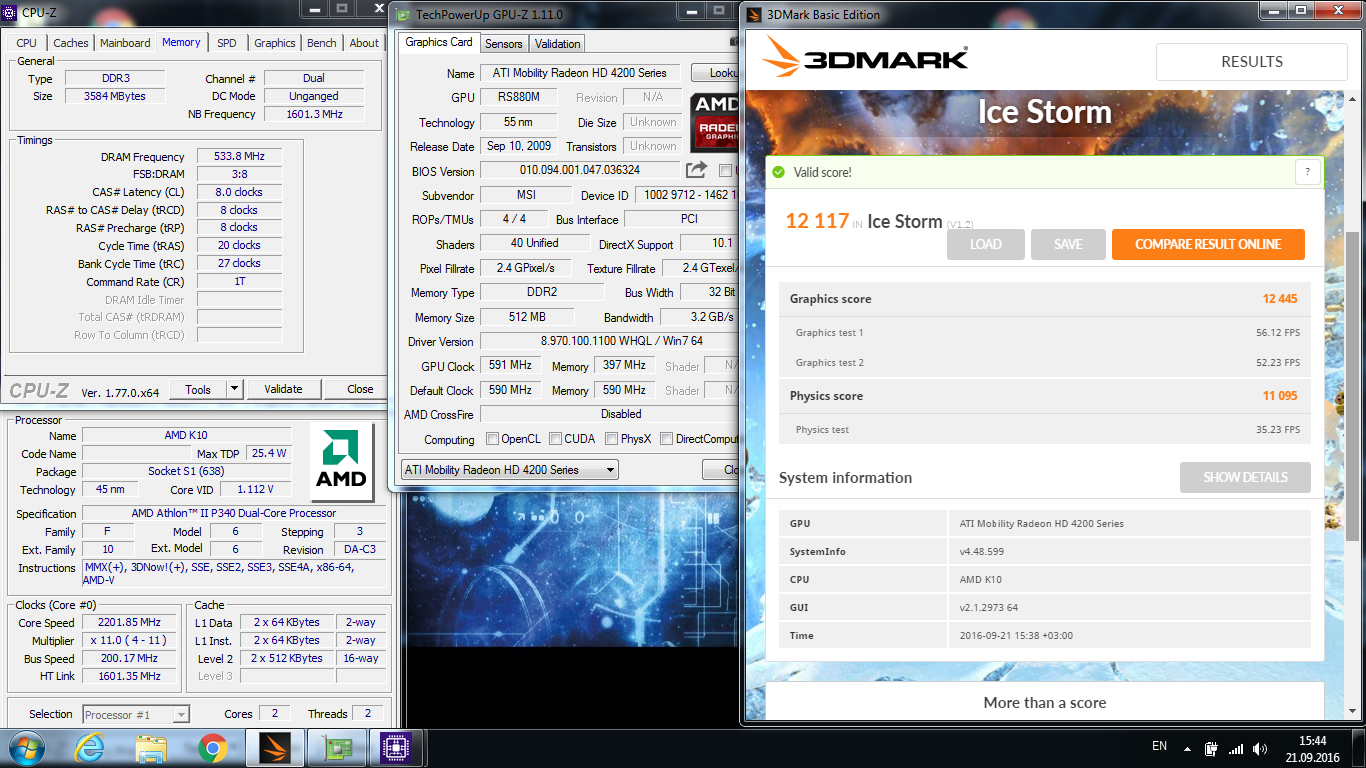Open the About tab in CPU-Z

tap(364, 43)
